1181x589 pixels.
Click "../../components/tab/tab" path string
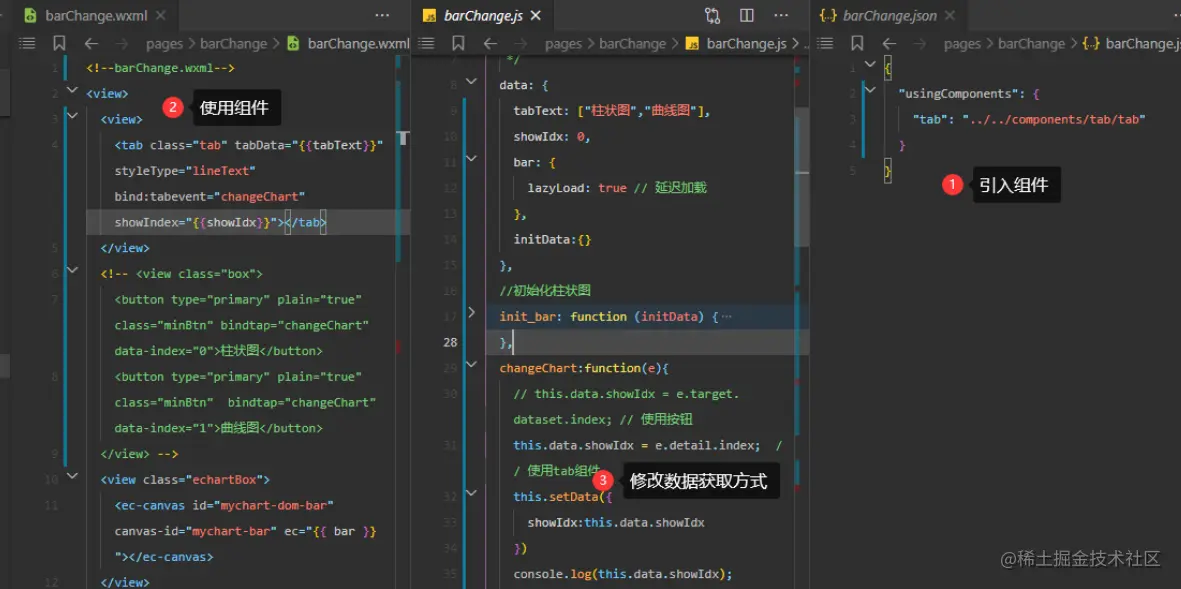click(x=1054, y=119)
